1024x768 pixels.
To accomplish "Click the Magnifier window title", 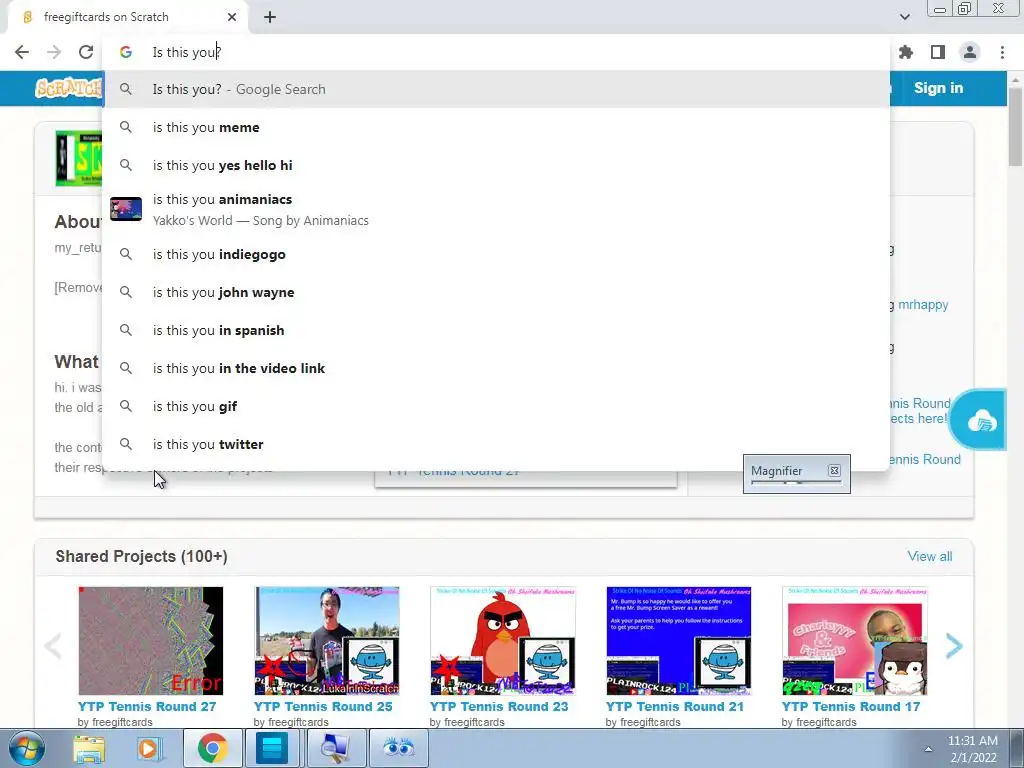I will click(776, 471).
